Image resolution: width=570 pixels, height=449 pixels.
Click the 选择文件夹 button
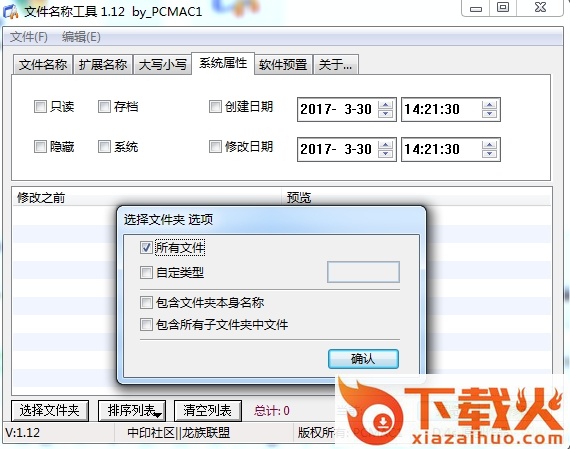coord(50,411)
